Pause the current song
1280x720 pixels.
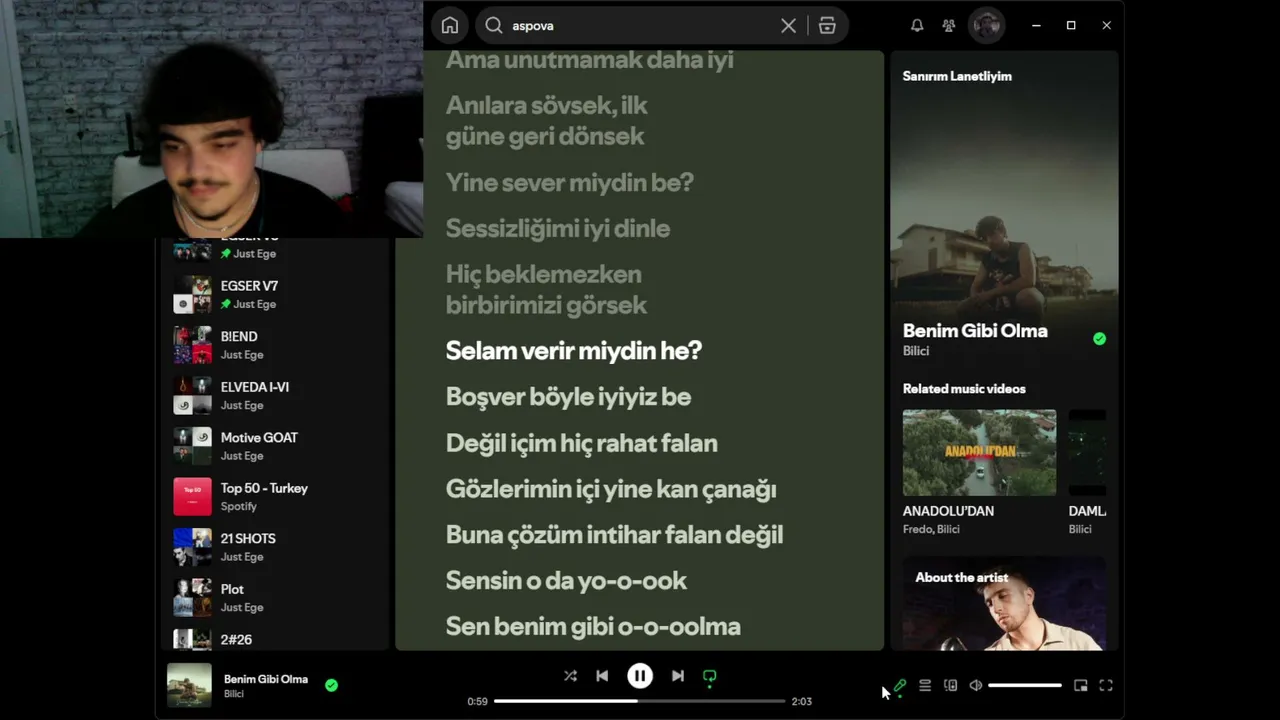click(x=640, y=676)
